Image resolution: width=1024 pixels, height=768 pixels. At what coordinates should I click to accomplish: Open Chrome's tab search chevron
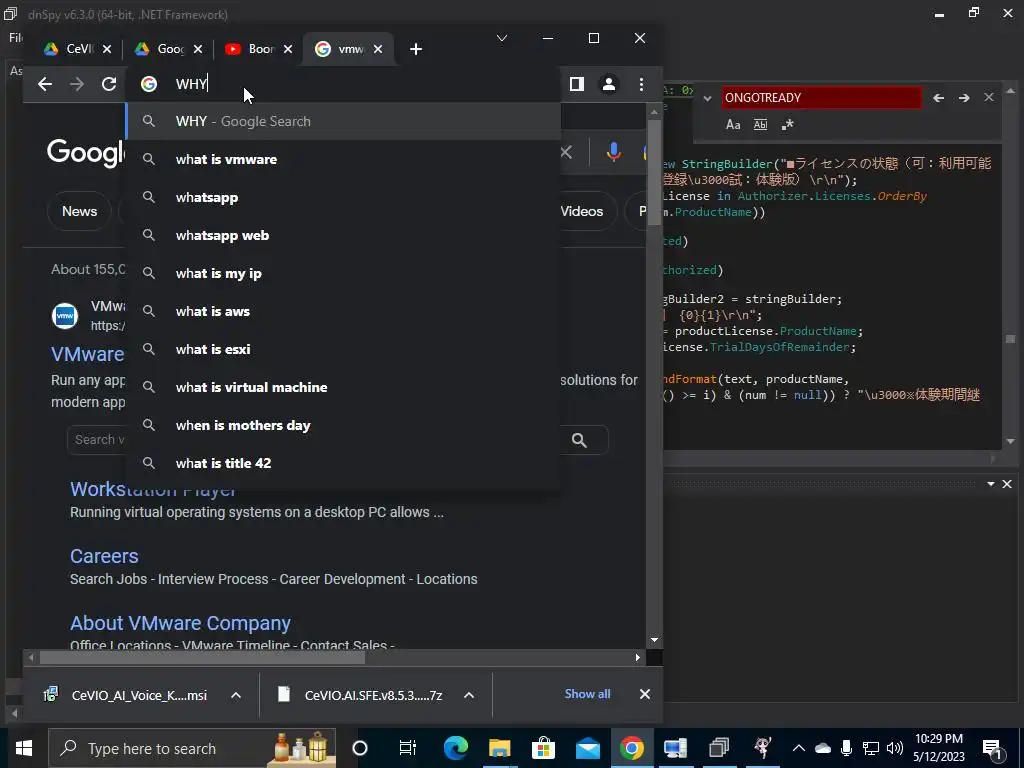click(502, 38)
